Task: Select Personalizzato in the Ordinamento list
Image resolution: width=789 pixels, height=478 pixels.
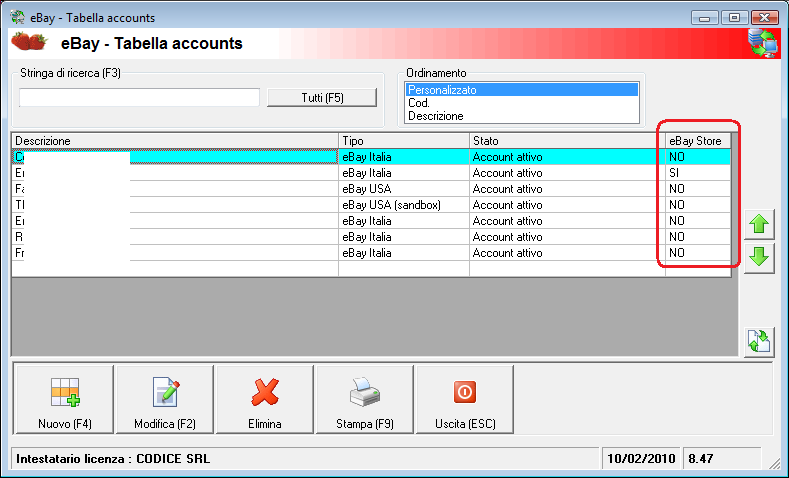Action: (522, 90)
